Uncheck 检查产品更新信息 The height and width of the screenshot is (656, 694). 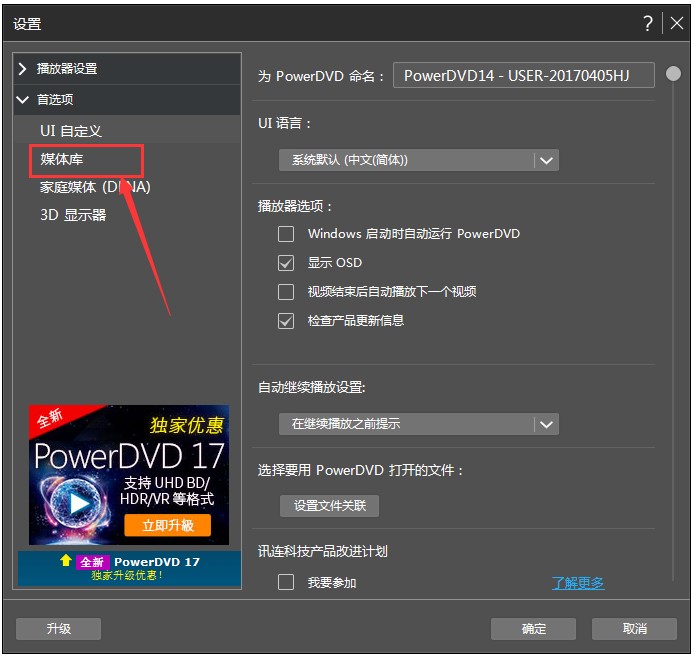286,321
